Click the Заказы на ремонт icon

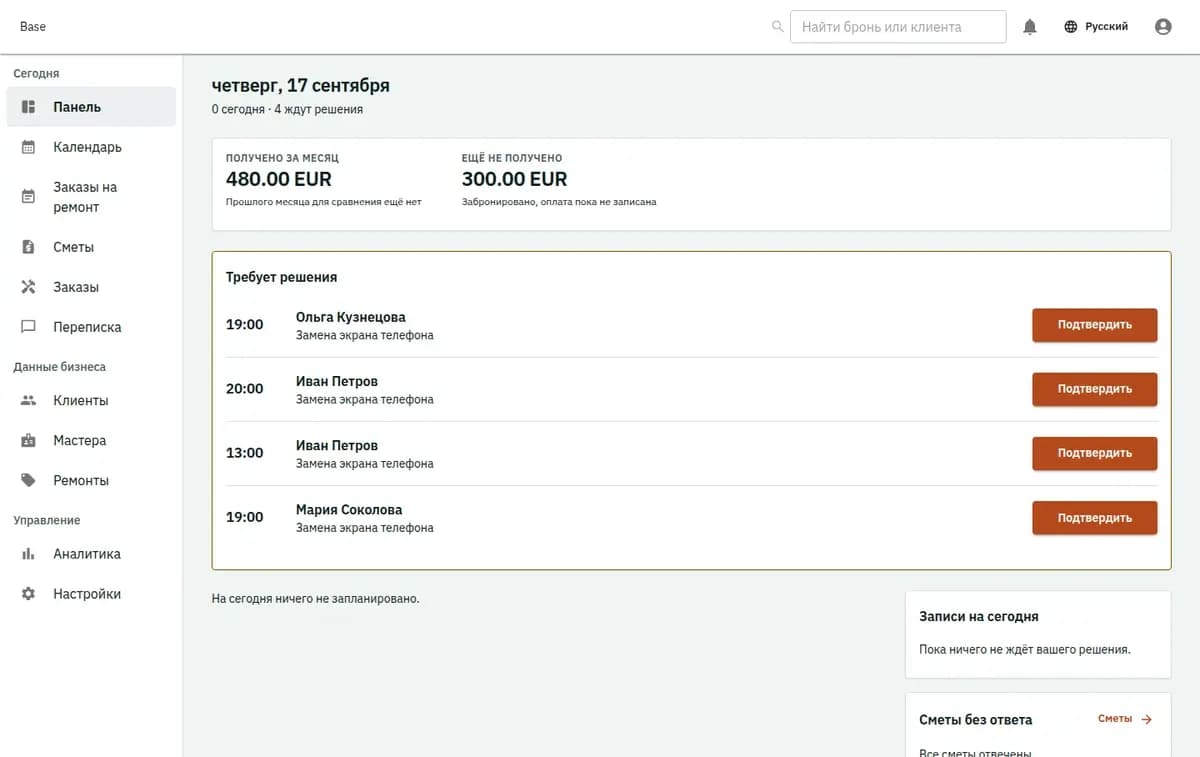tap(29, 197)
